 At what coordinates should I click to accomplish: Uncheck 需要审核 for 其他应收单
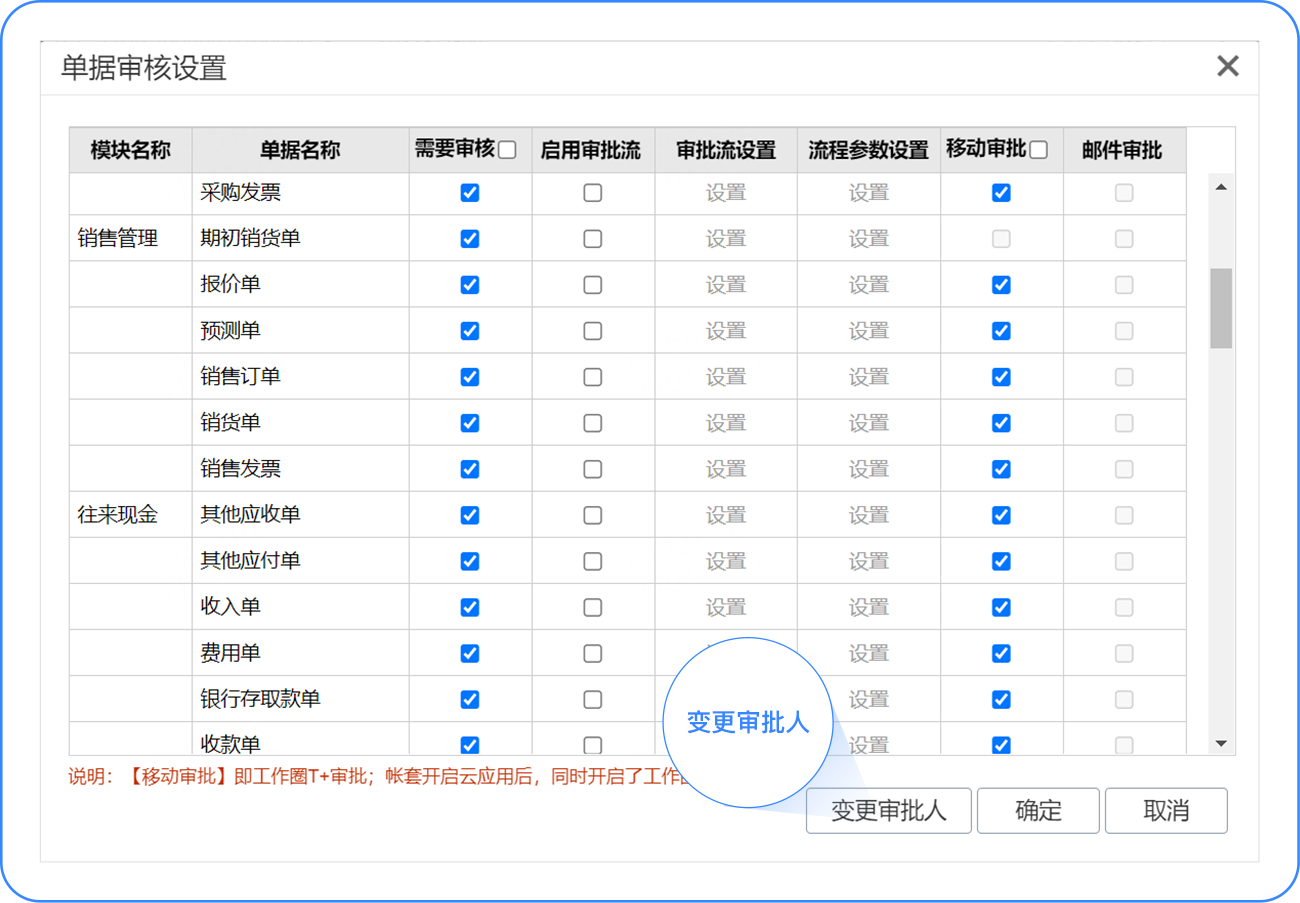(470, 515)
